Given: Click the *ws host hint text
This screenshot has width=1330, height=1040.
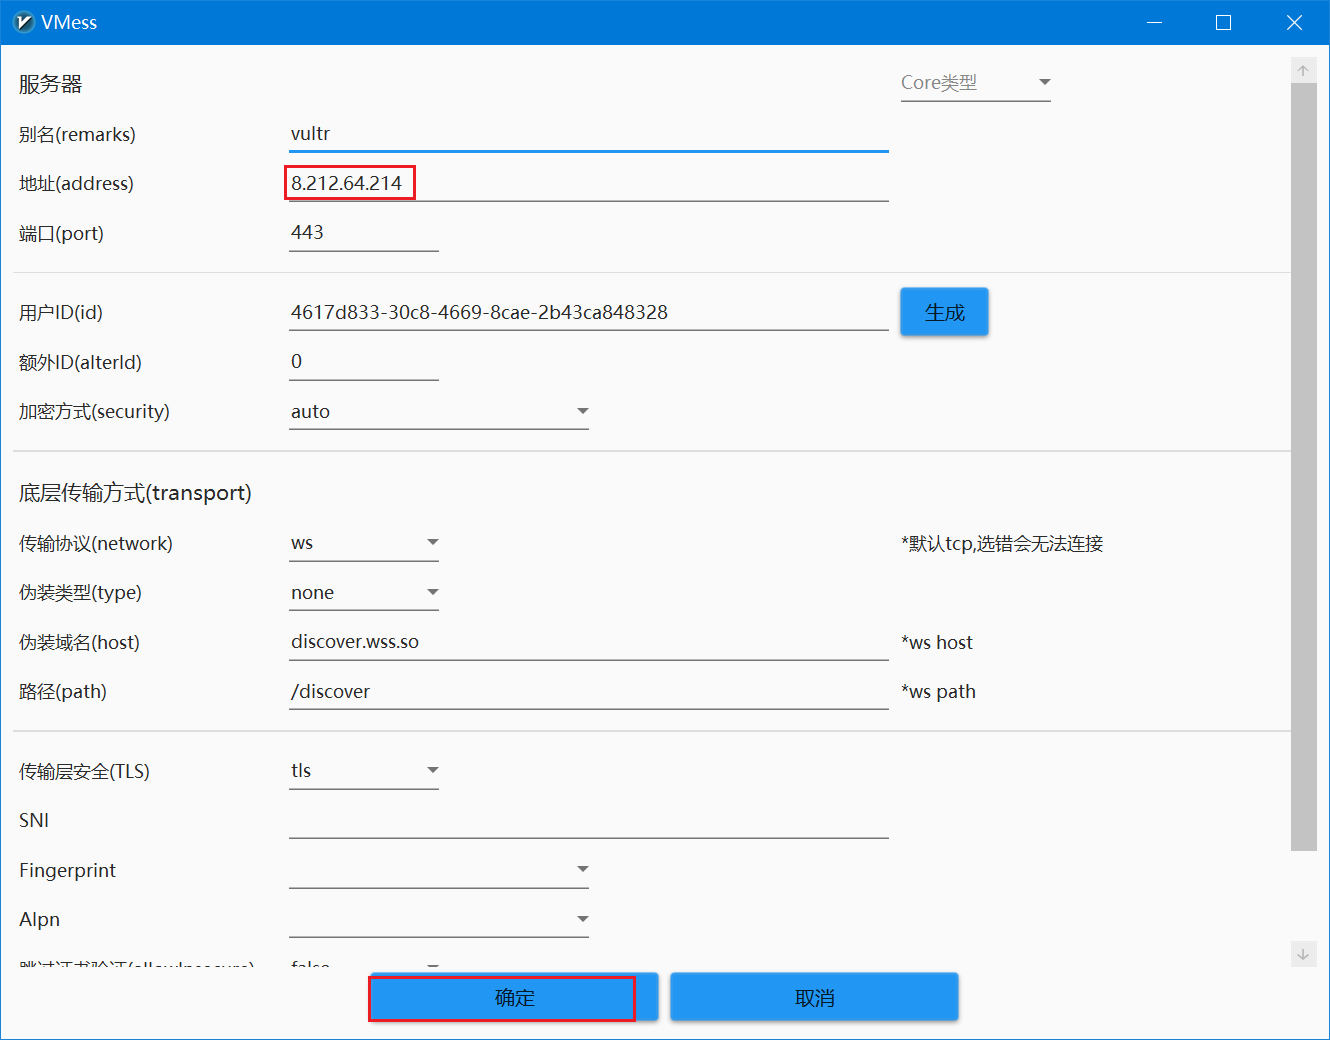Looking at the screenshot, I should [x=937, y=642].
